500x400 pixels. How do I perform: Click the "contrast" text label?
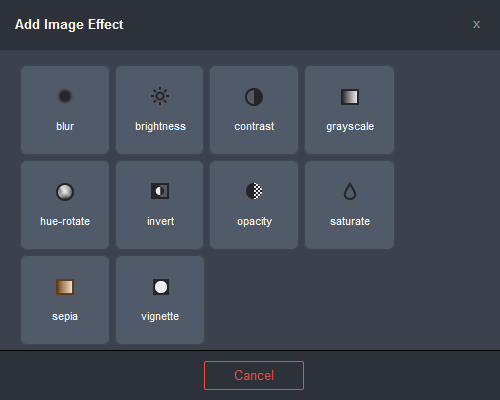254,127
